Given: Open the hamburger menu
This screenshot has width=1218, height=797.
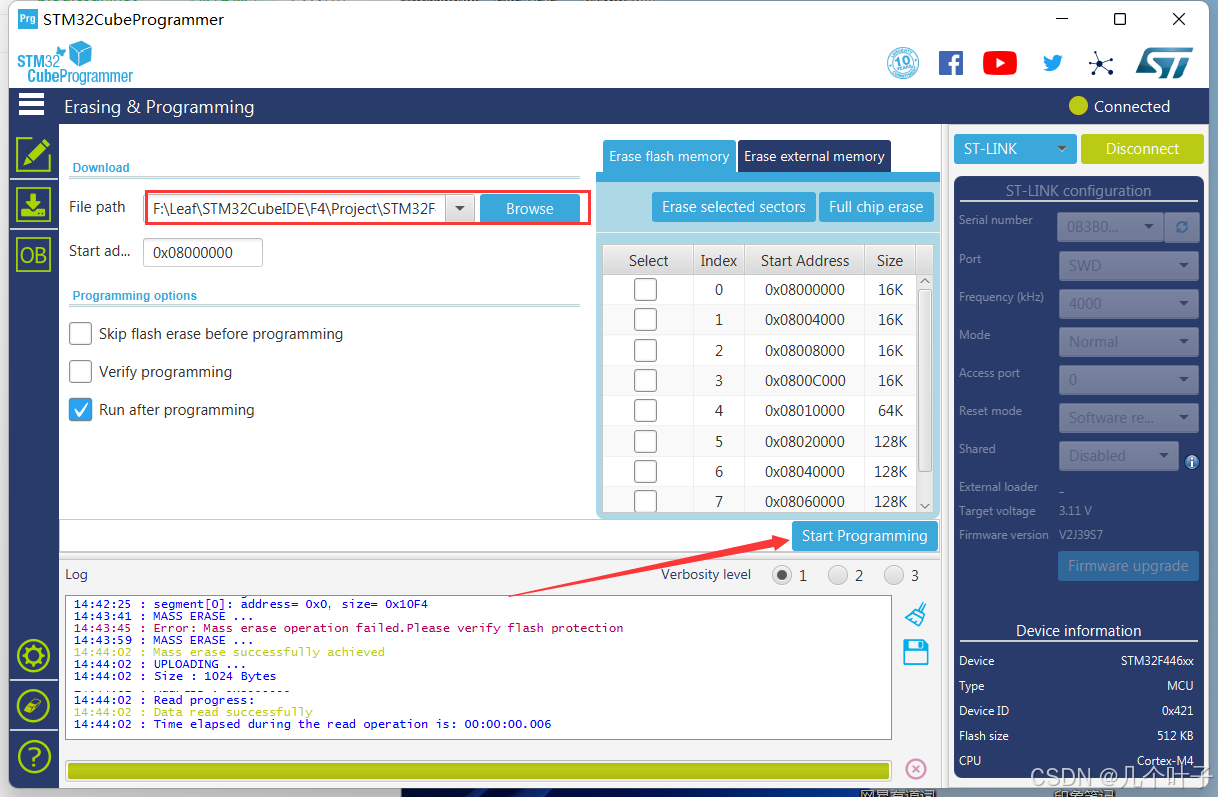Looking at the screenshot, I should [x=32, y=105].
